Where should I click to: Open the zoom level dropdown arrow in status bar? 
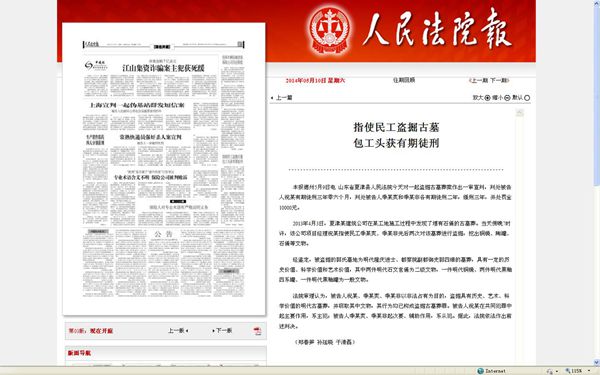click(x=589, y=371)
